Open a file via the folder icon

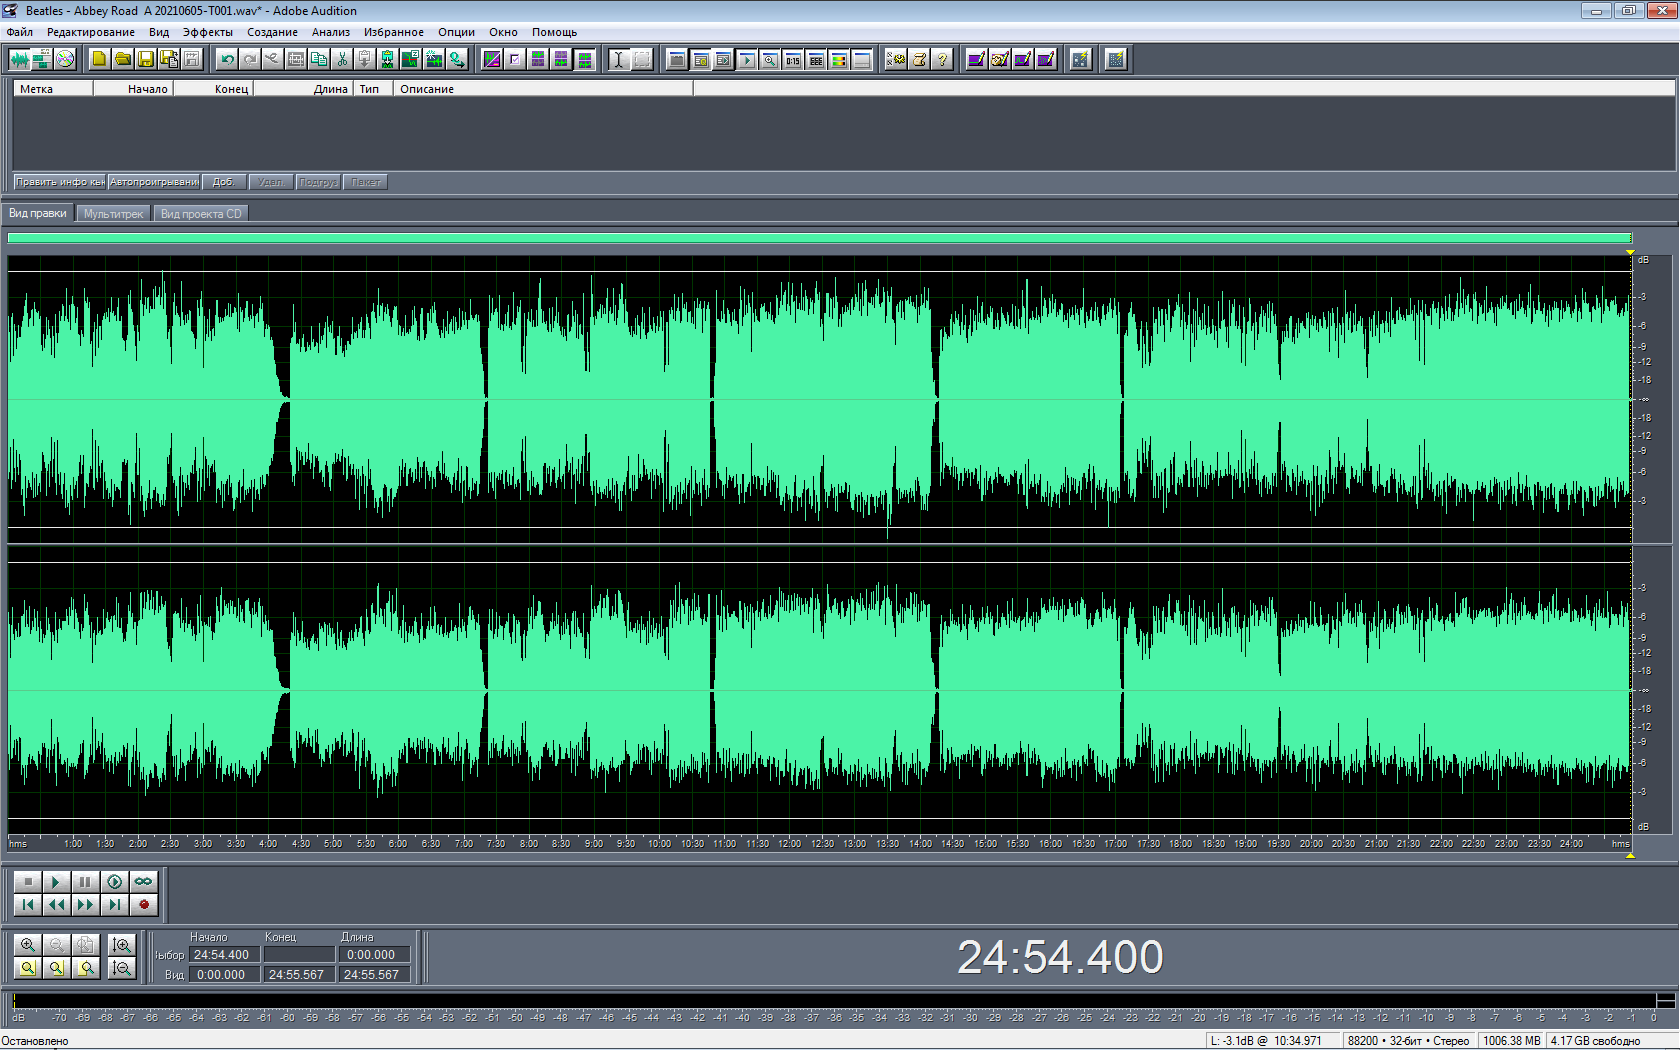pos(122,60)
